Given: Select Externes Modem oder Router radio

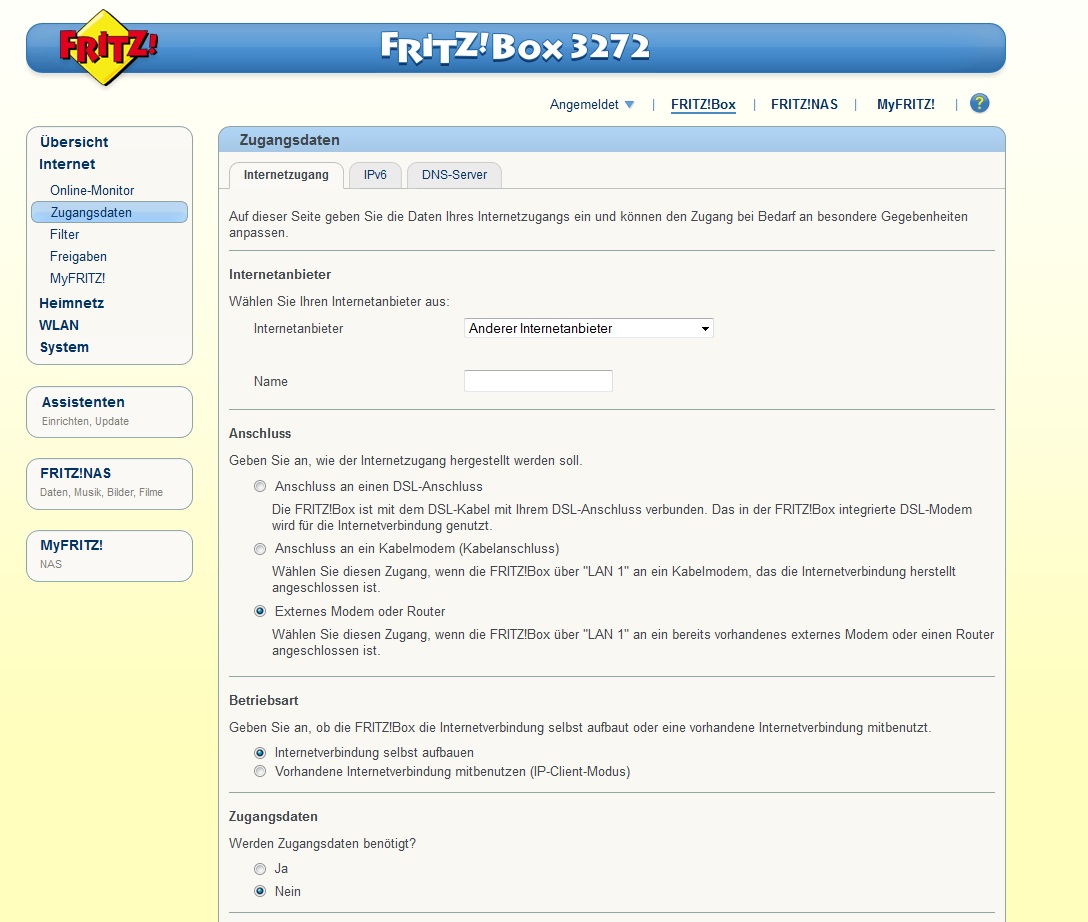Looking at the screenshot, I should (260, 611).
